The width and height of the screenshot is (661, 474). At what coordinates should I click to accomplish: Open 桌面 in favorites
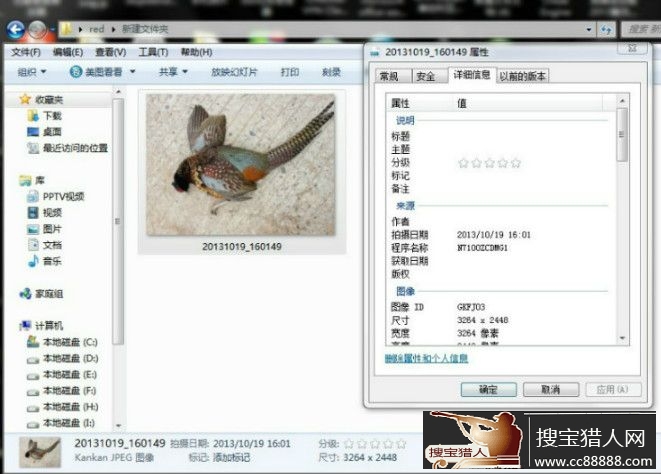point(45,132)
